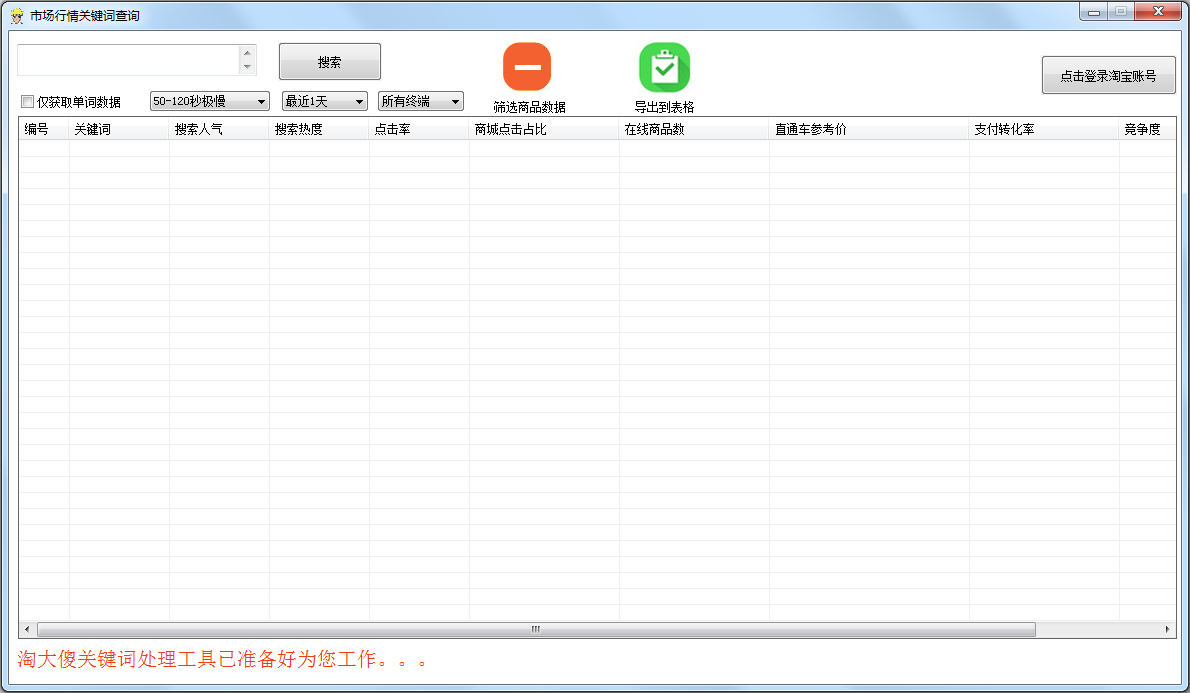
Task: Click the horizontal scrollbar right arrow
Action: pos(1167,630)
